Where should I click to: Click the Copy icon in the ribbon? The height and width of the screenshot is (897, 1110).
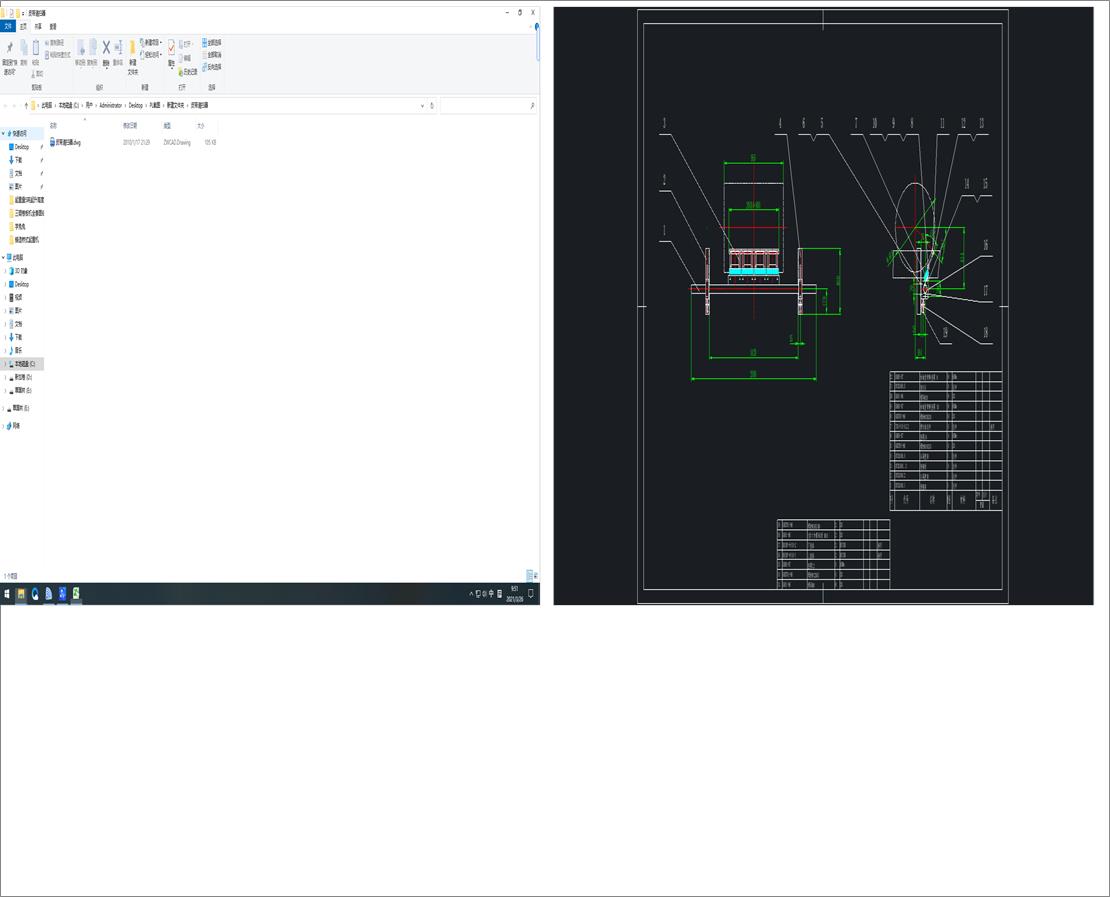pyautogui.click(x=23, y=48)
